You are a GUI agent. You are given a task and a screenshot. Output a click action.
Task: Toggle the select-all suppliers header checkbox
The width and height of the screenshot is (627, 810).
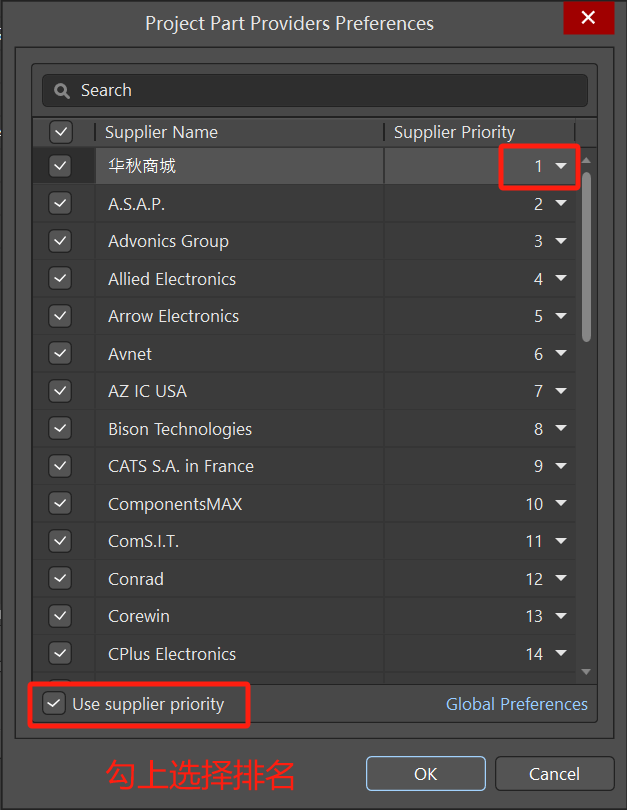(x=61, y=132)
